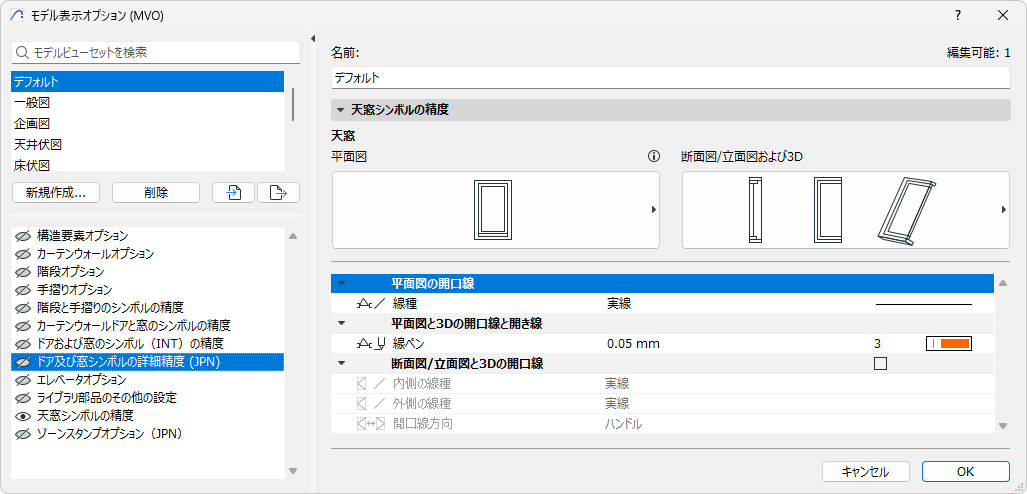Click the 削除 button

[x=156, y=193]
